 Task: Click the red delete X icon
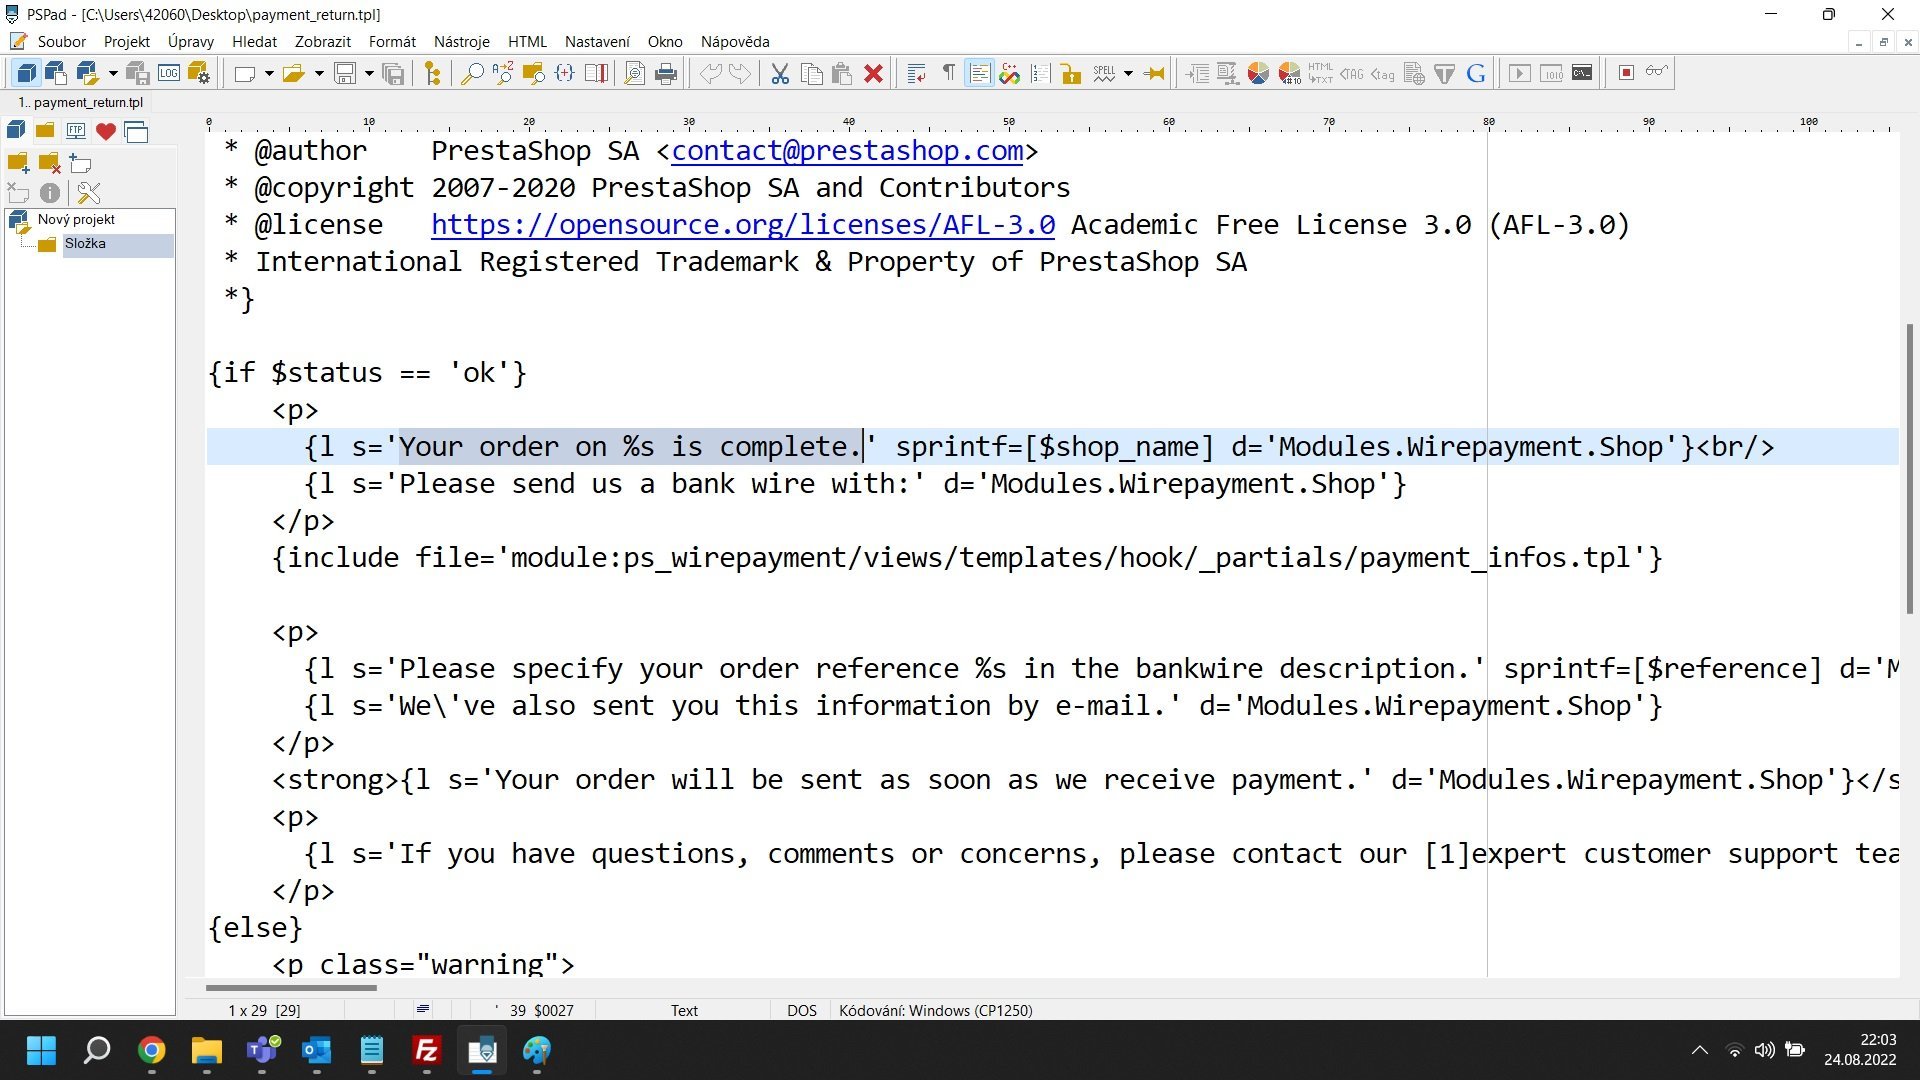tap(873, 73)
